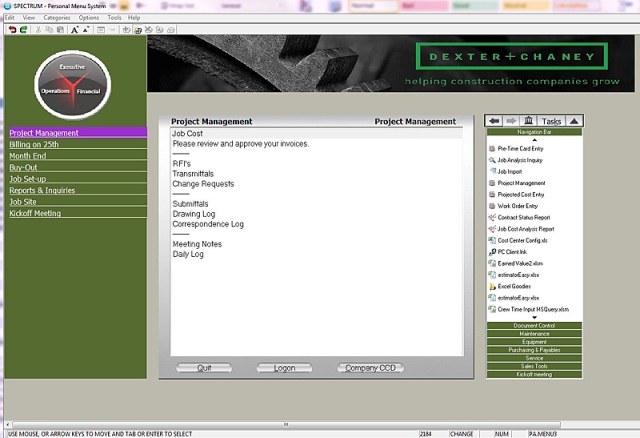Expand the Kickoff meeting section bar
The height and width of the screenshot is (438, 640).
(534, 374)
